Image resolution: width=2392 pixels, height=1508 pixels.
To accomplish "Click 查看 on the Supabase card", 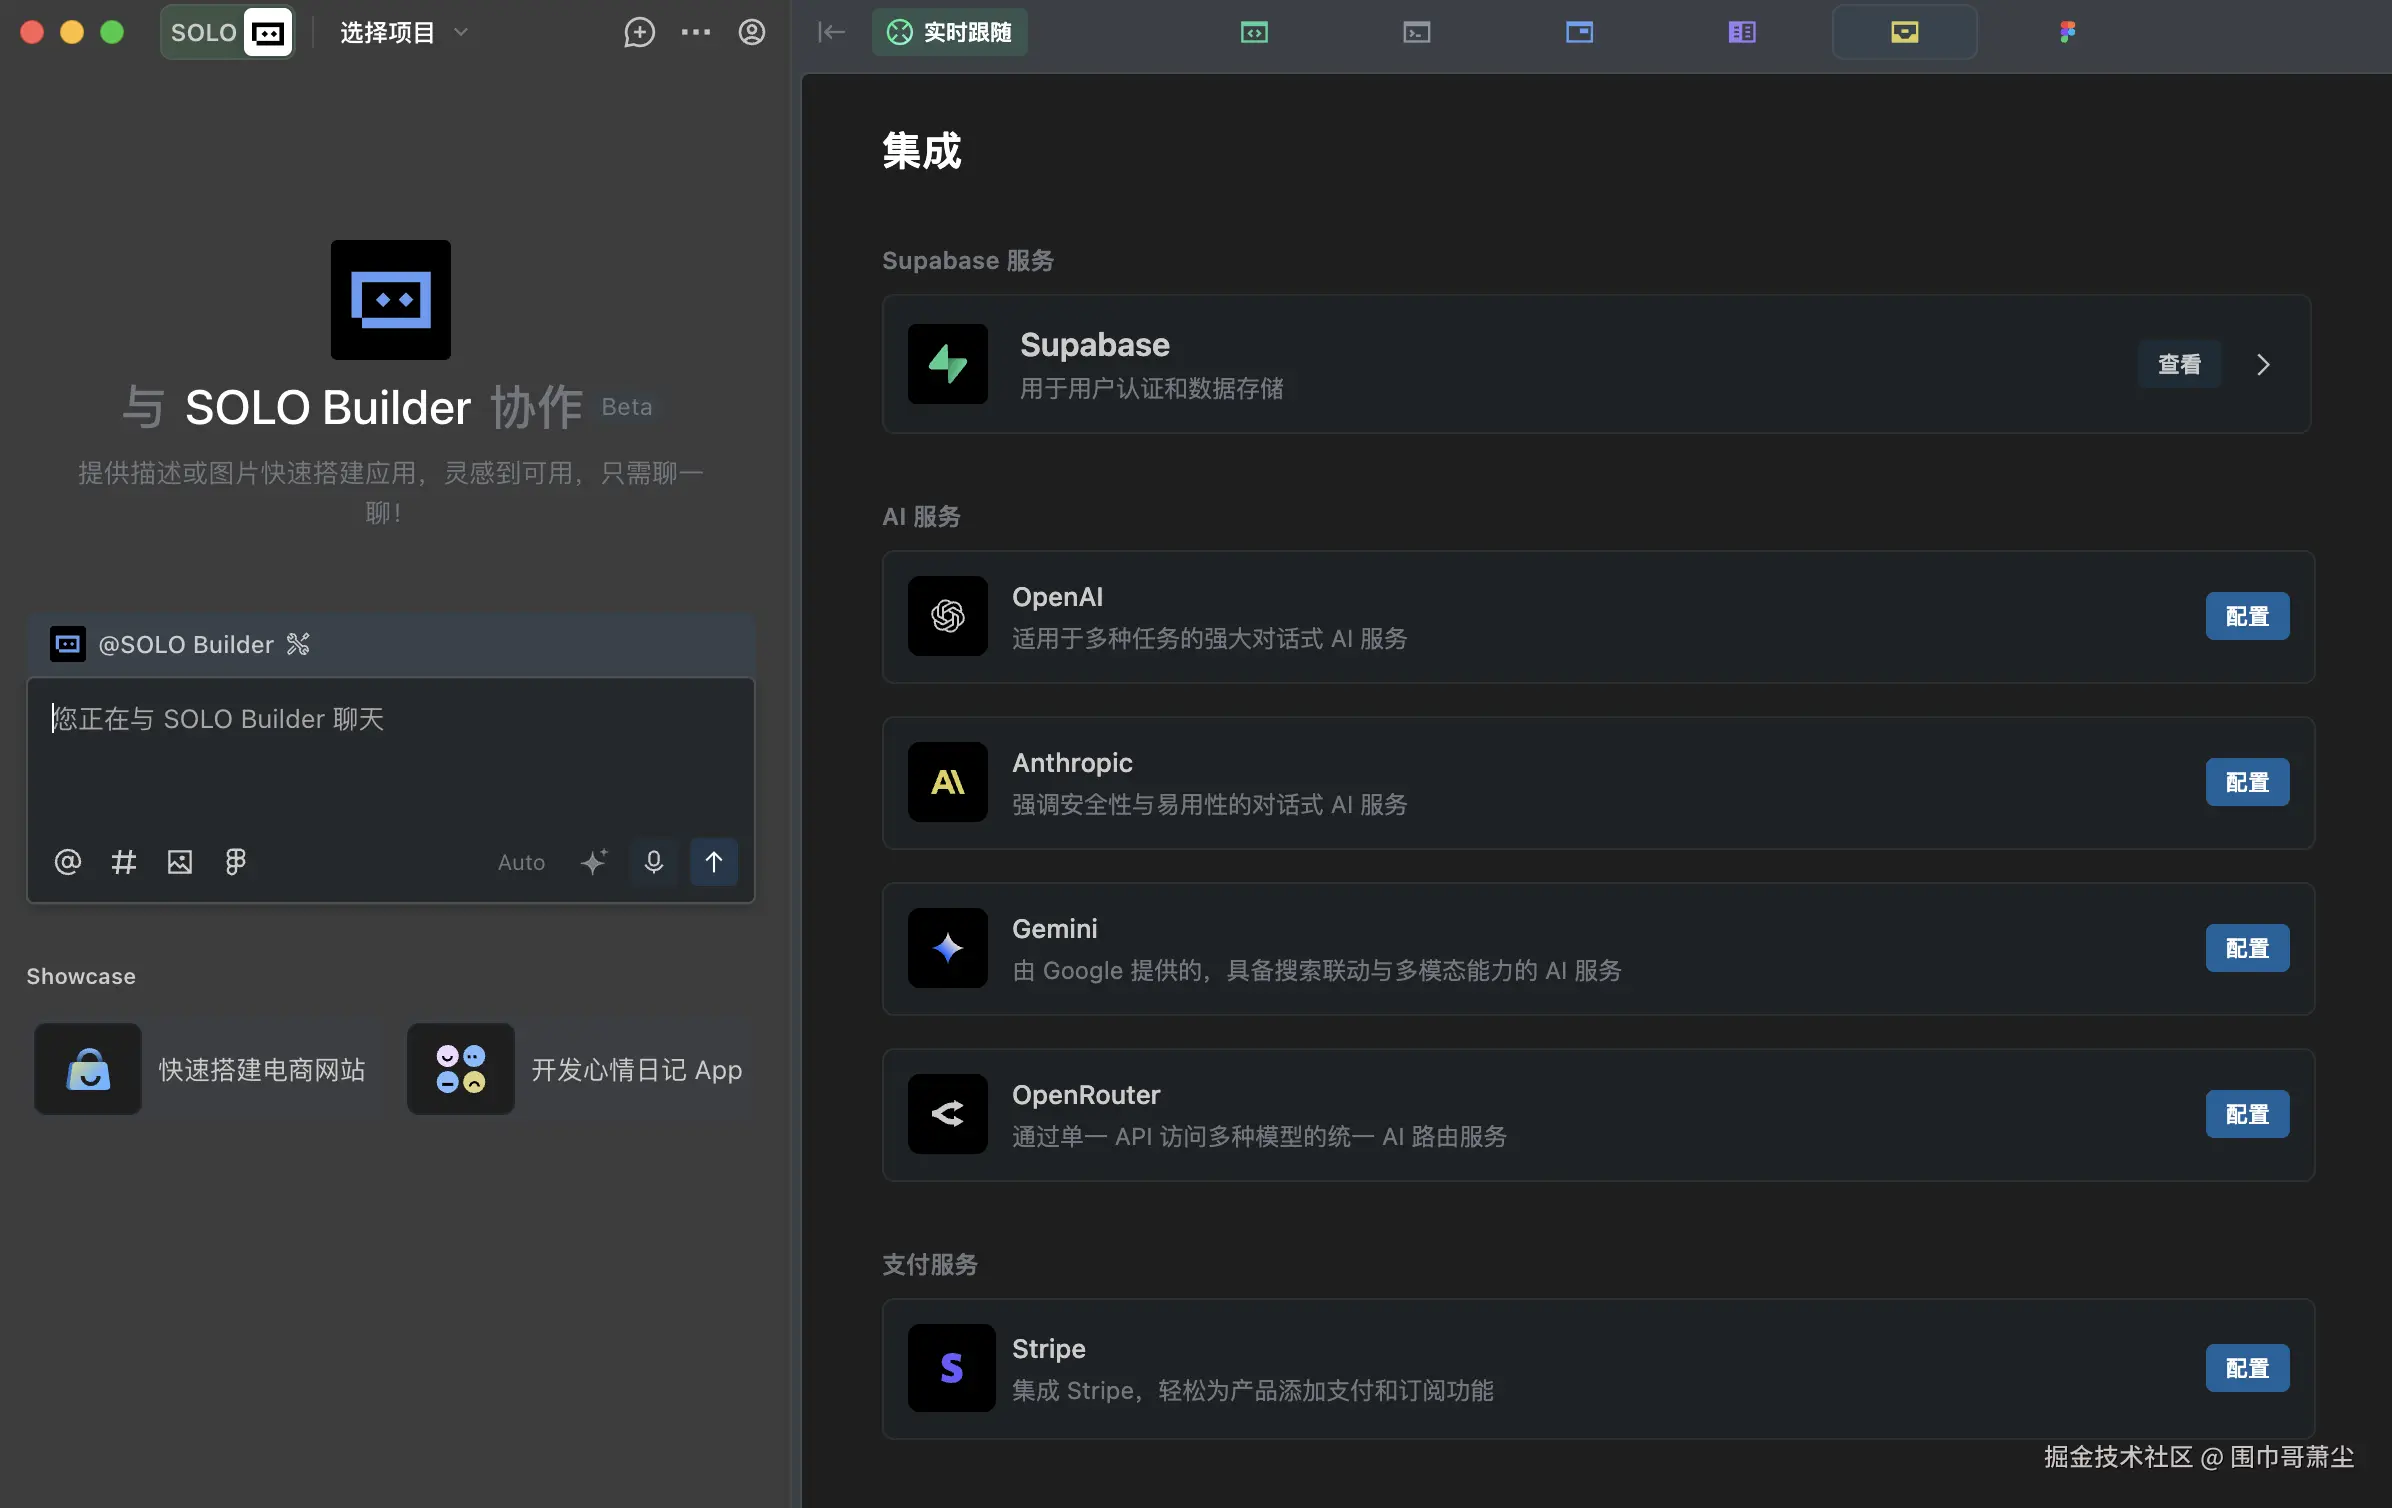I will 2180,364.
